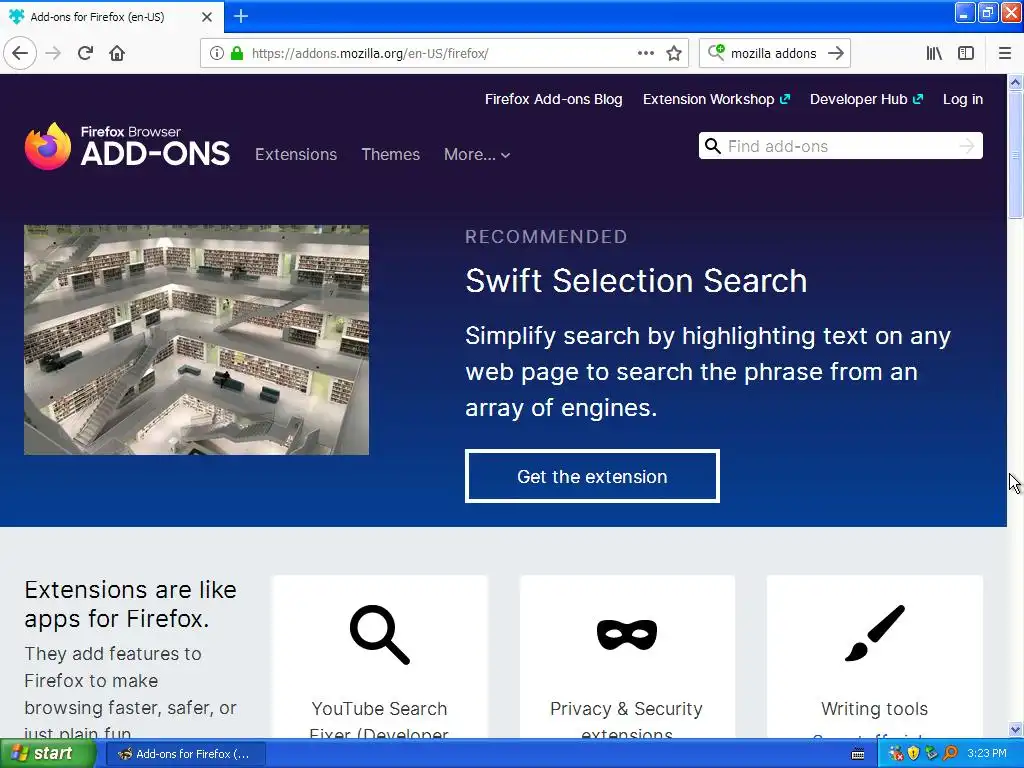The height and width of the screenshot is (768, 1024).
Task: Focus the Find add-ons search field
Action: (x=840, y=146)
